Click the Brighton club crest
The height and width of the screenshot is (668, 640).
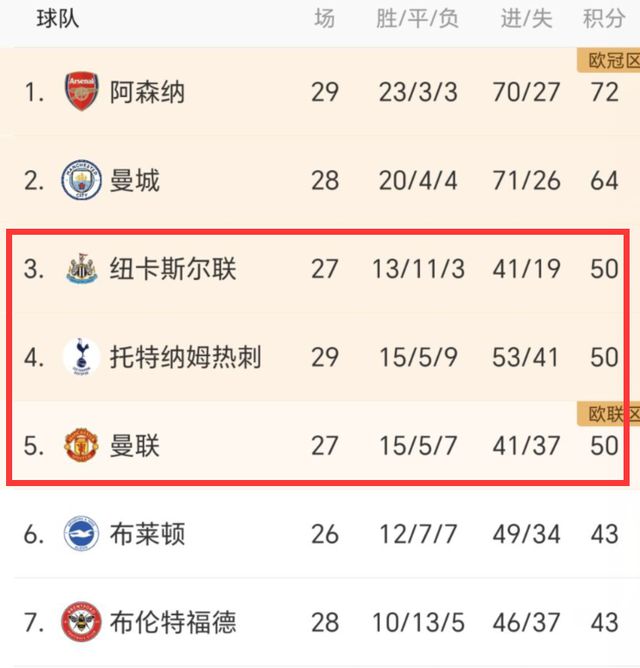81,533
